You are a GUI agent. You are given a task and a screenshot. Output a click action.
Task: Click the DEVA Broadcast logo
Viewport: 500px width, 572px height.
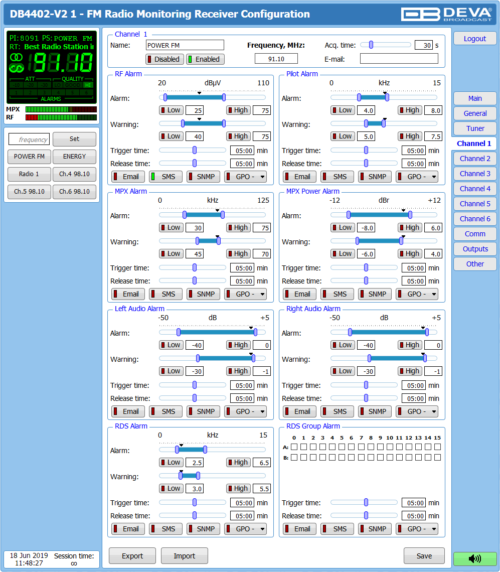pyautogui.click(x=446, y=14)
